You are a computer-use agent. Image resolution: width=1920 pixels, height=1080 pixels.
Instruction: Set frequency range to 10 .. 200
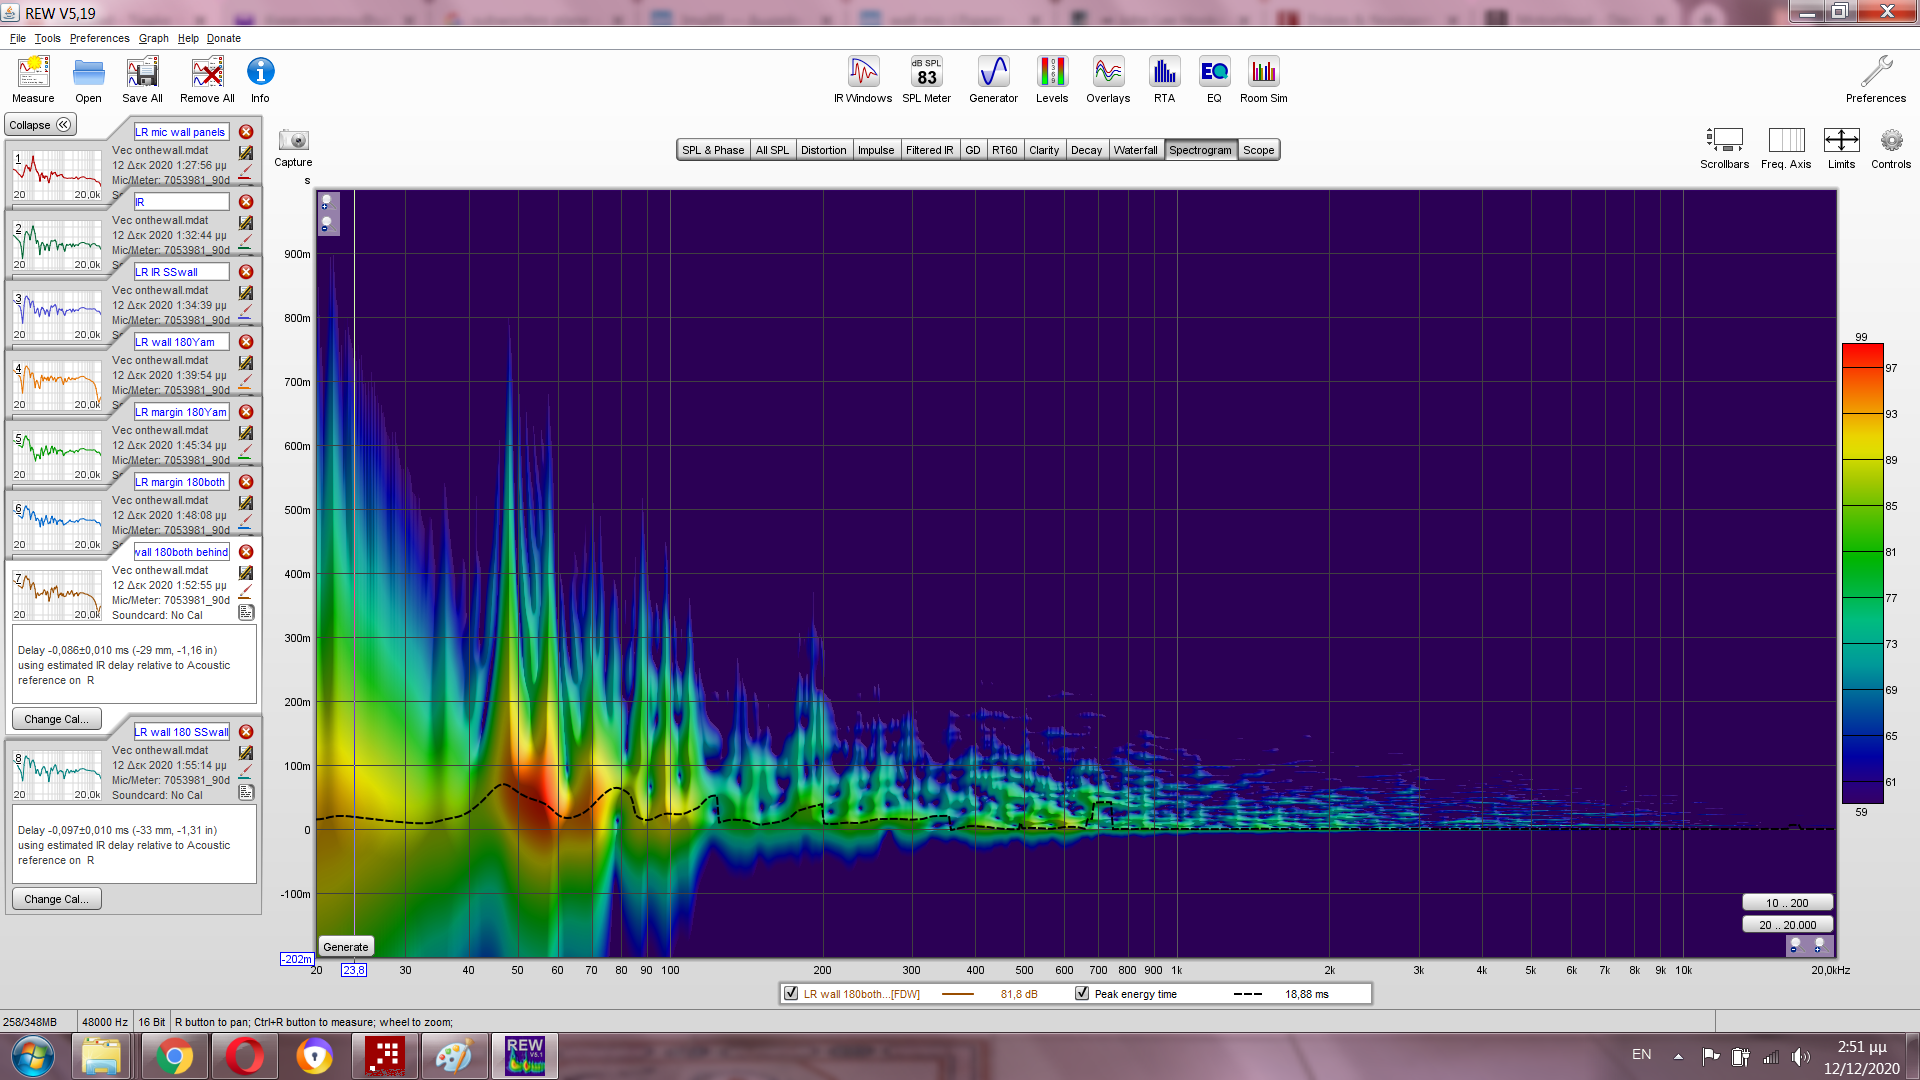[x=1786, y=902]
